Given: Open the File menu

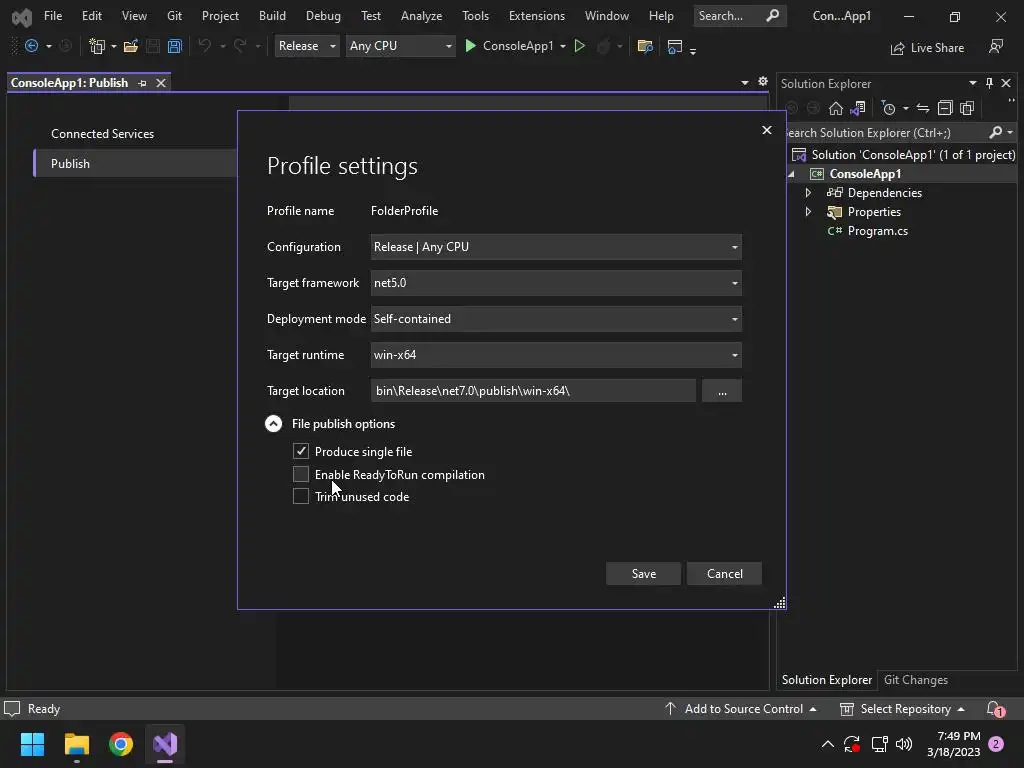Looking at the screenshot, I should (53, 16).
